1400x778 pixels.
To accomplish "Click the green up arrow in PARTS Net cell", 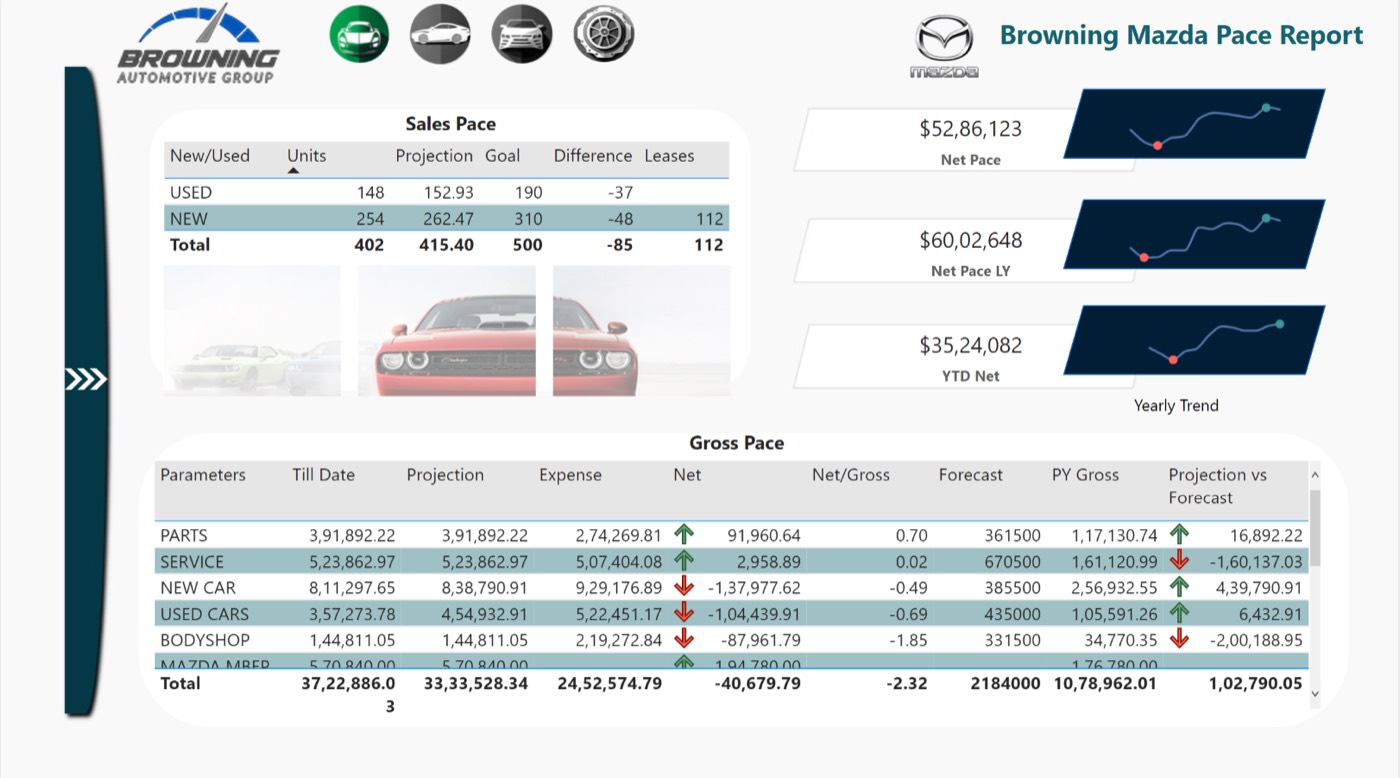I will [685, 535].
